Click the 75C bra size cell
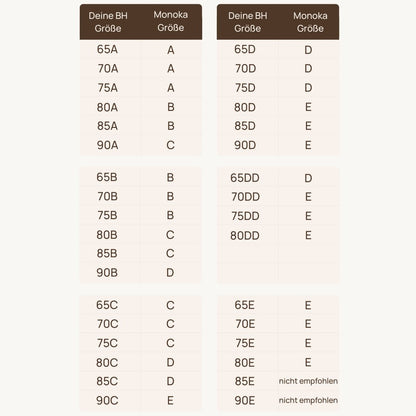The image size is (416, 416). [107, 343]
